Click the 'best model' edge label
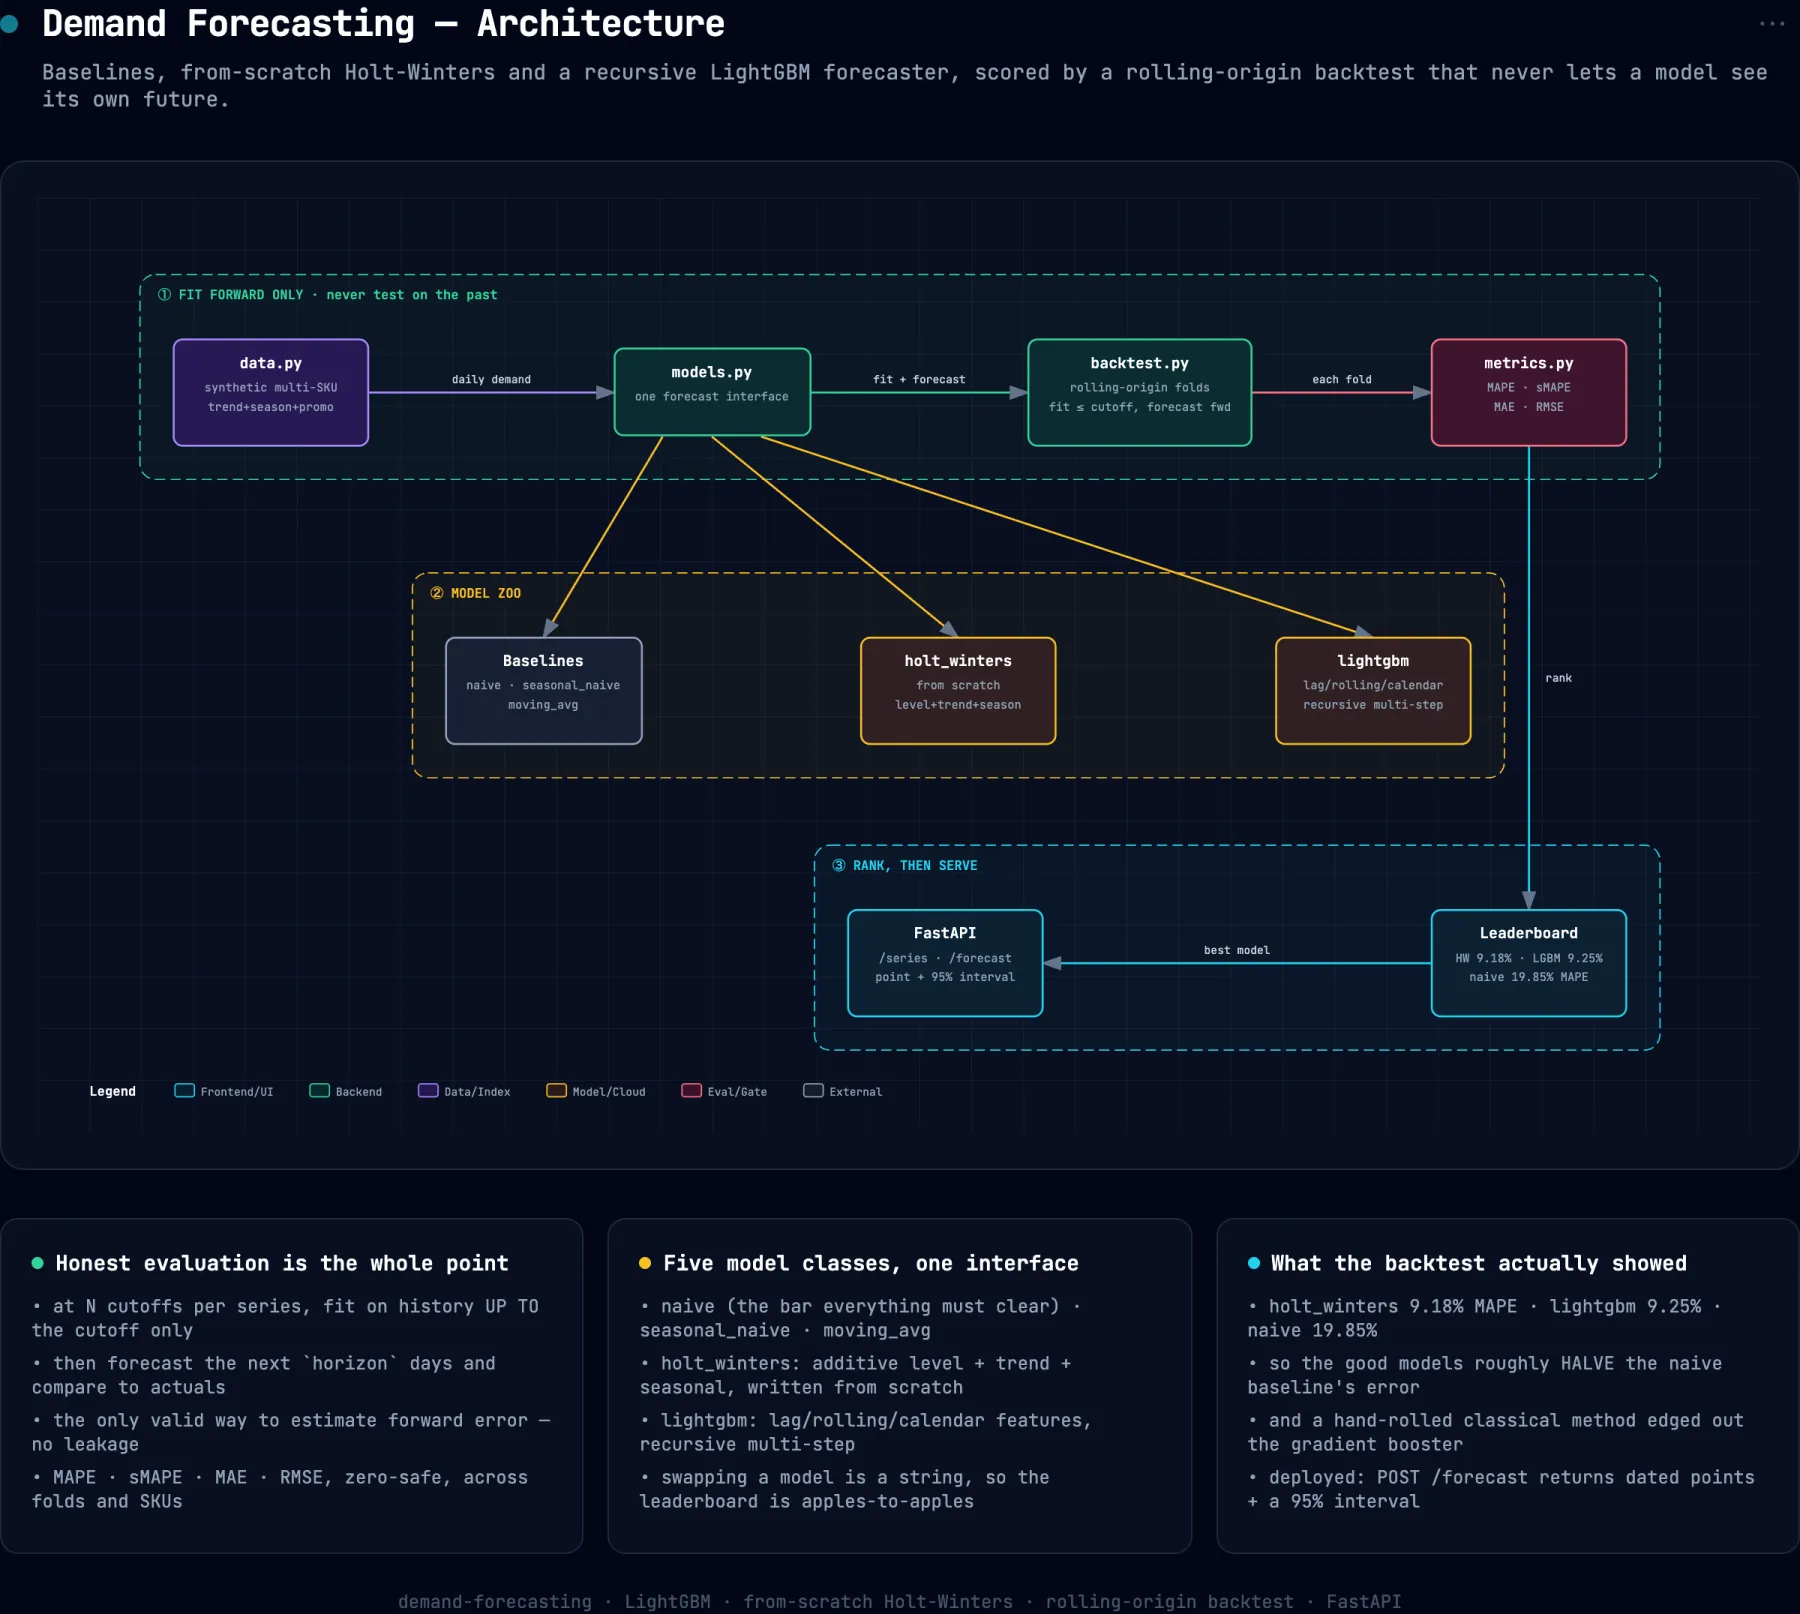The height and width of the screenshot is (1614, 1800). coord(1237,950)
